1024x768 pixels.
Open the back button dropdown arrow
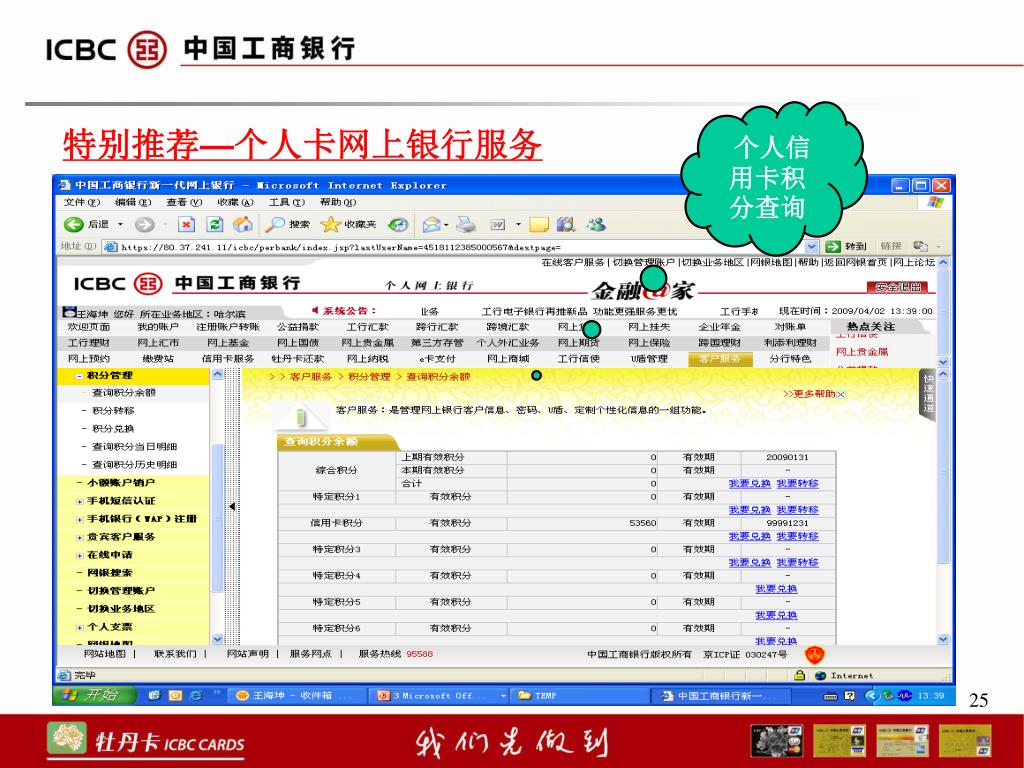[120, 225]
